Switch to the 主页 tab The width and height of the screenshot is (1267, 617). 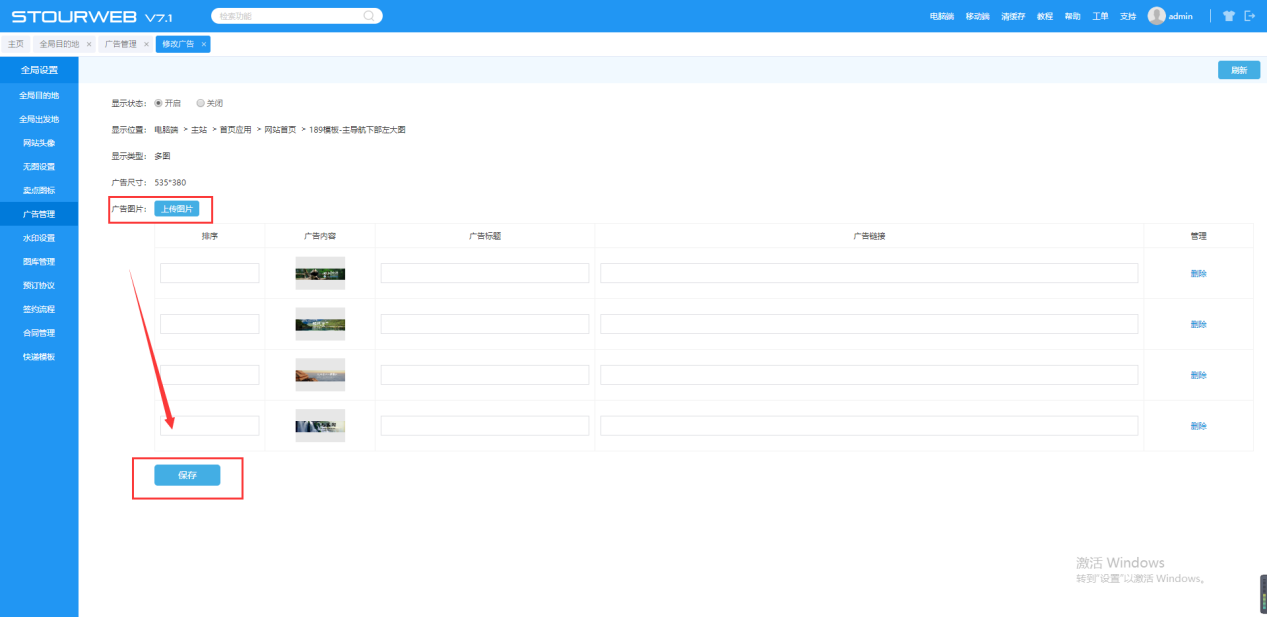15,44
